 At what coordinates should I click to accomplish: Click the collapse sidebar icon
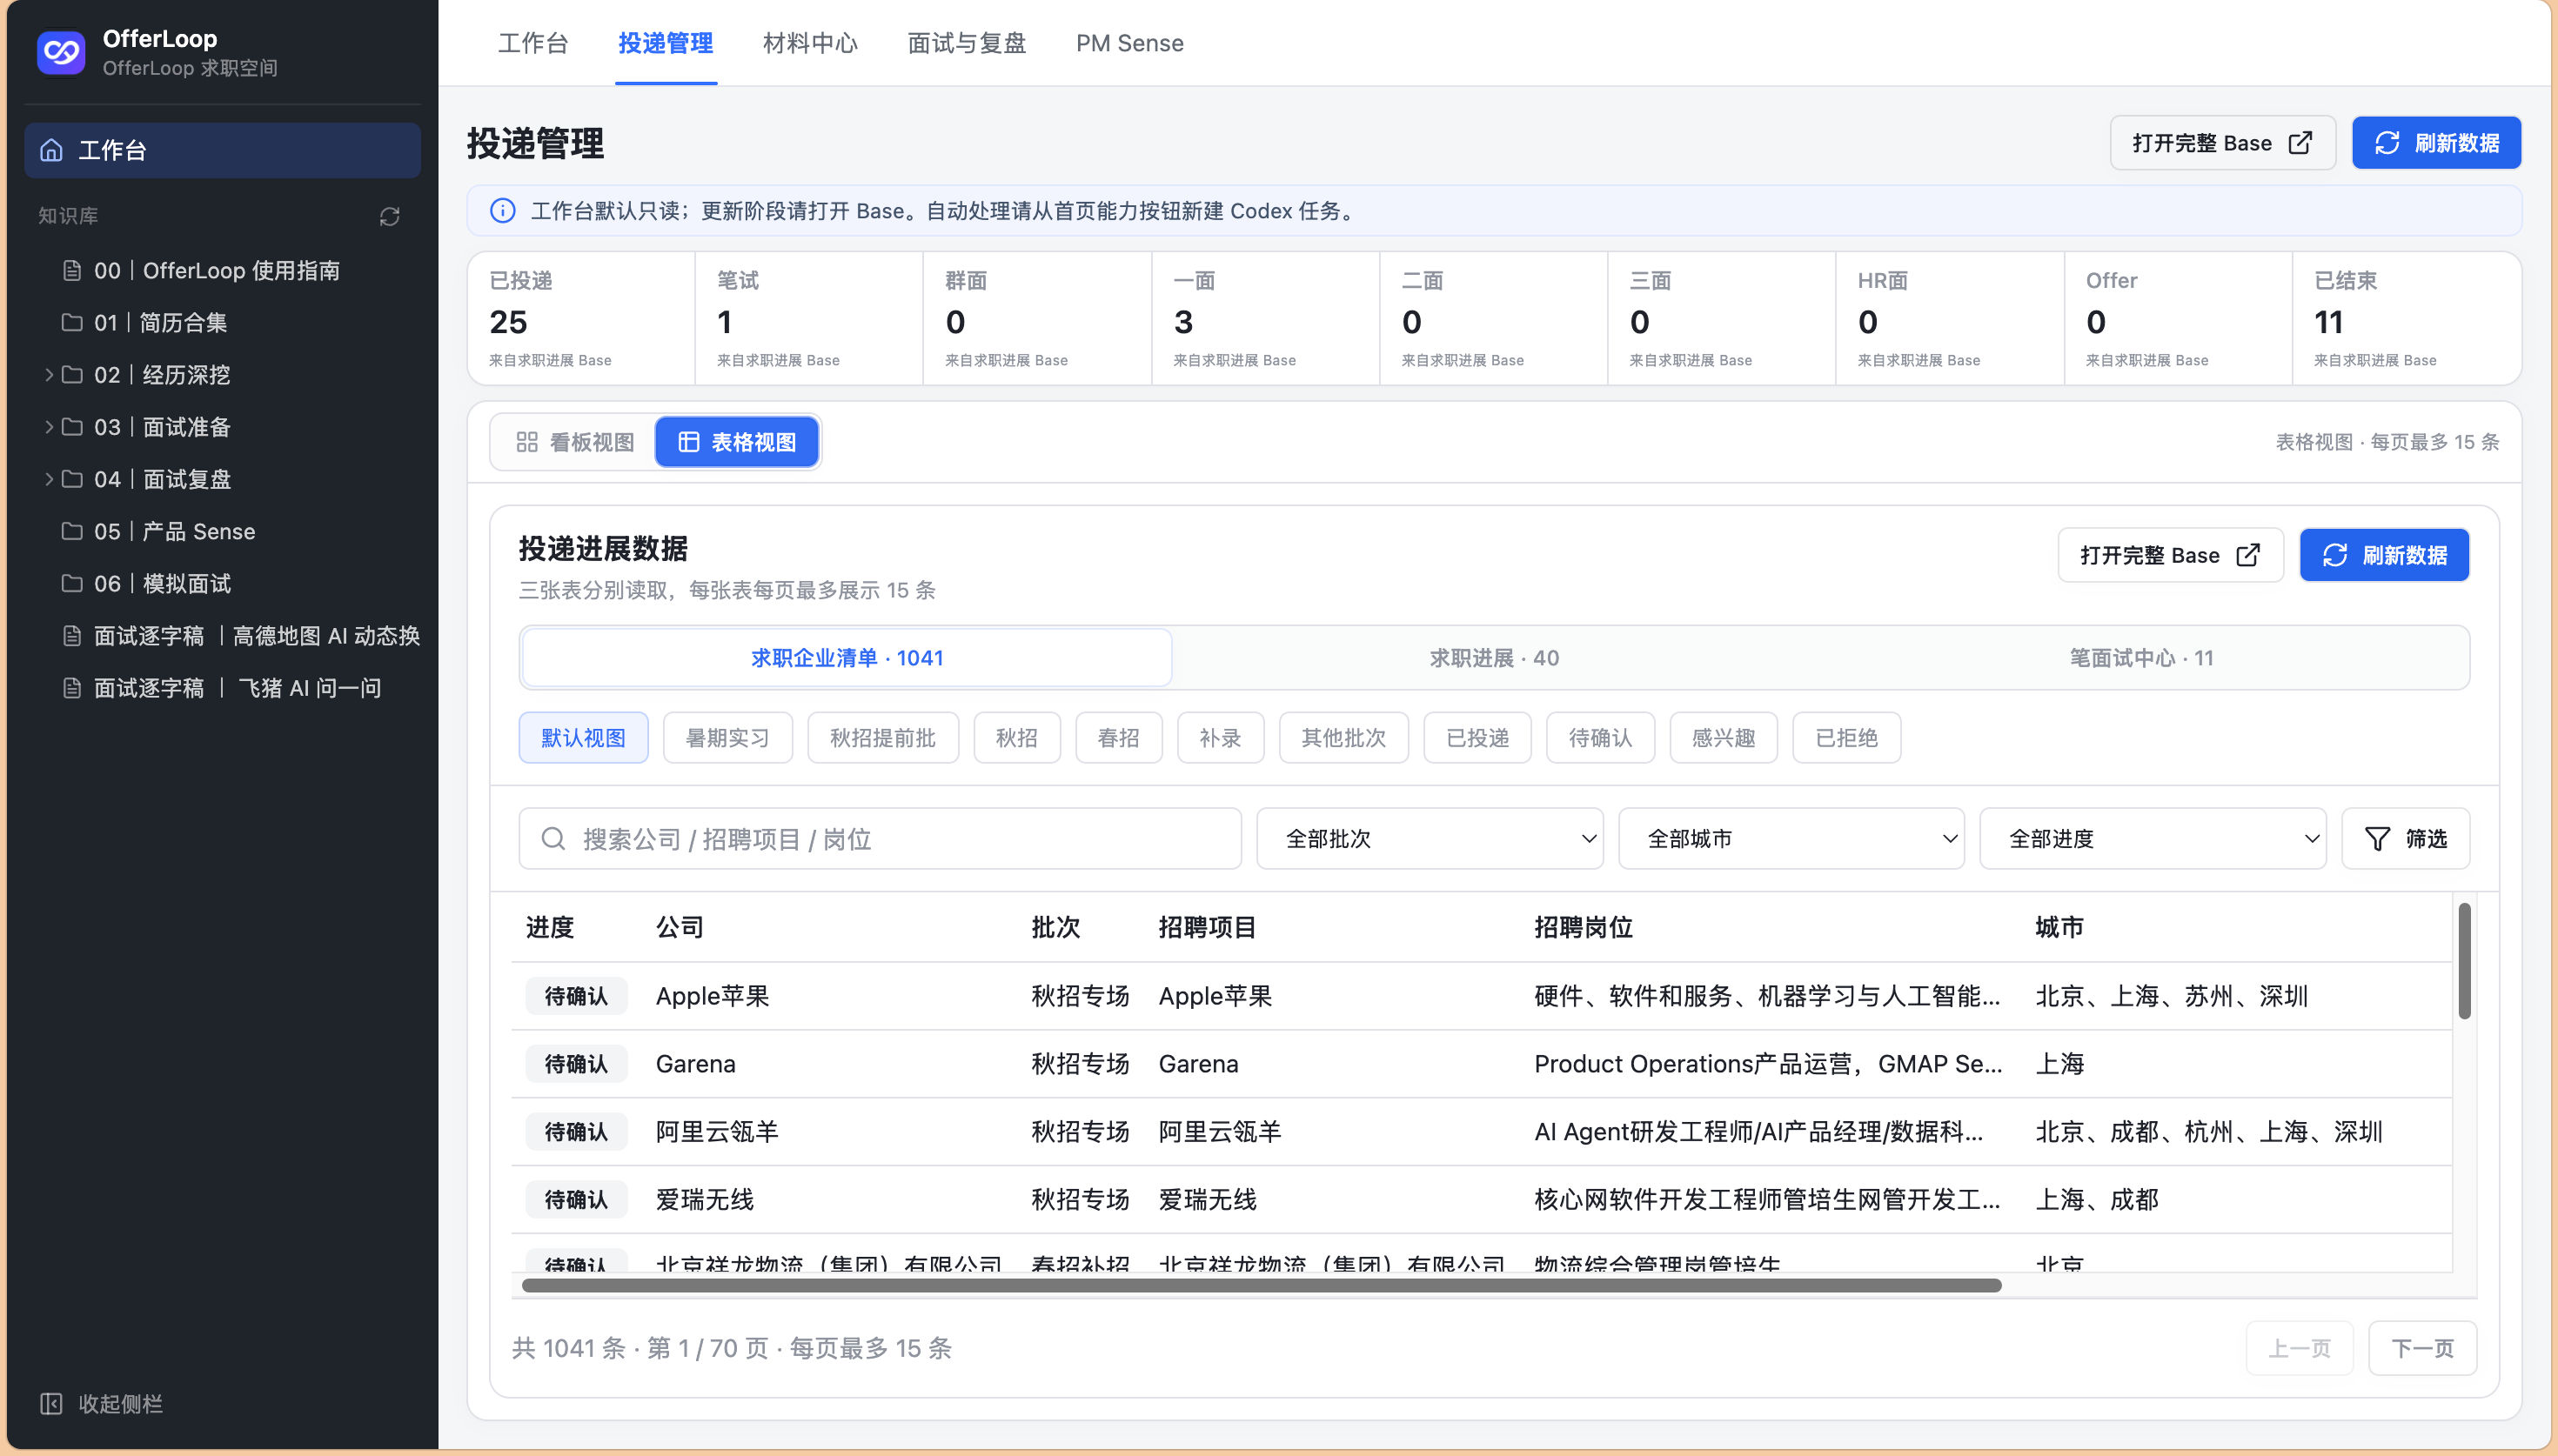(51, 1404)
